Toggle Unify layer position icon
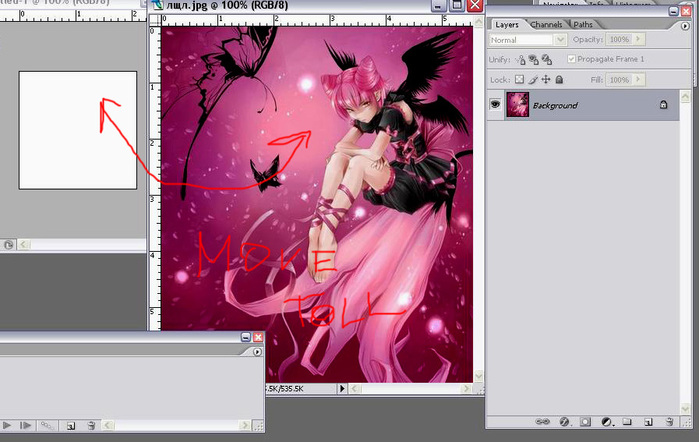699x442 pixels. 520,59
